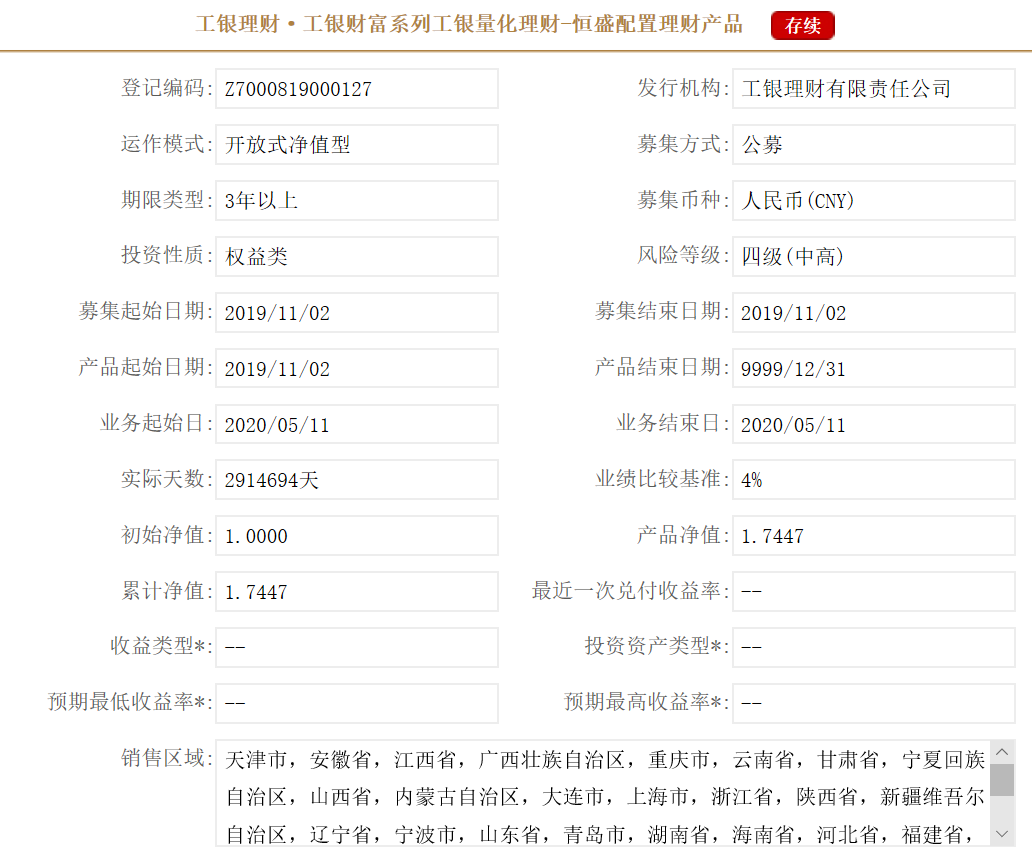Click the 业务结束日 date field
The height and width of the screenshot is (857, 1035).
click(x=873, y=424)
